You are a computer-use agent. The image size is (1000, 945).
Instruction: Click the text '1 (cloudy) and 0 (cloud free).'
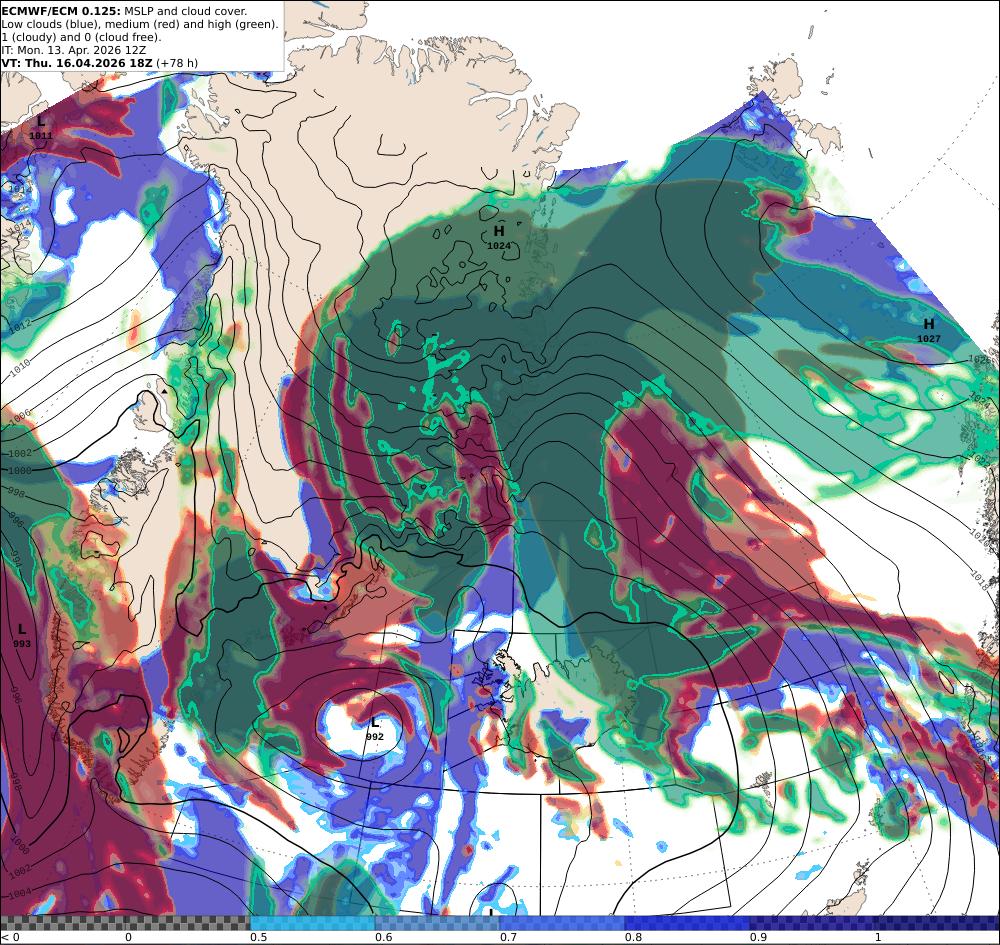pyautogui.click(x=82, y=37)
